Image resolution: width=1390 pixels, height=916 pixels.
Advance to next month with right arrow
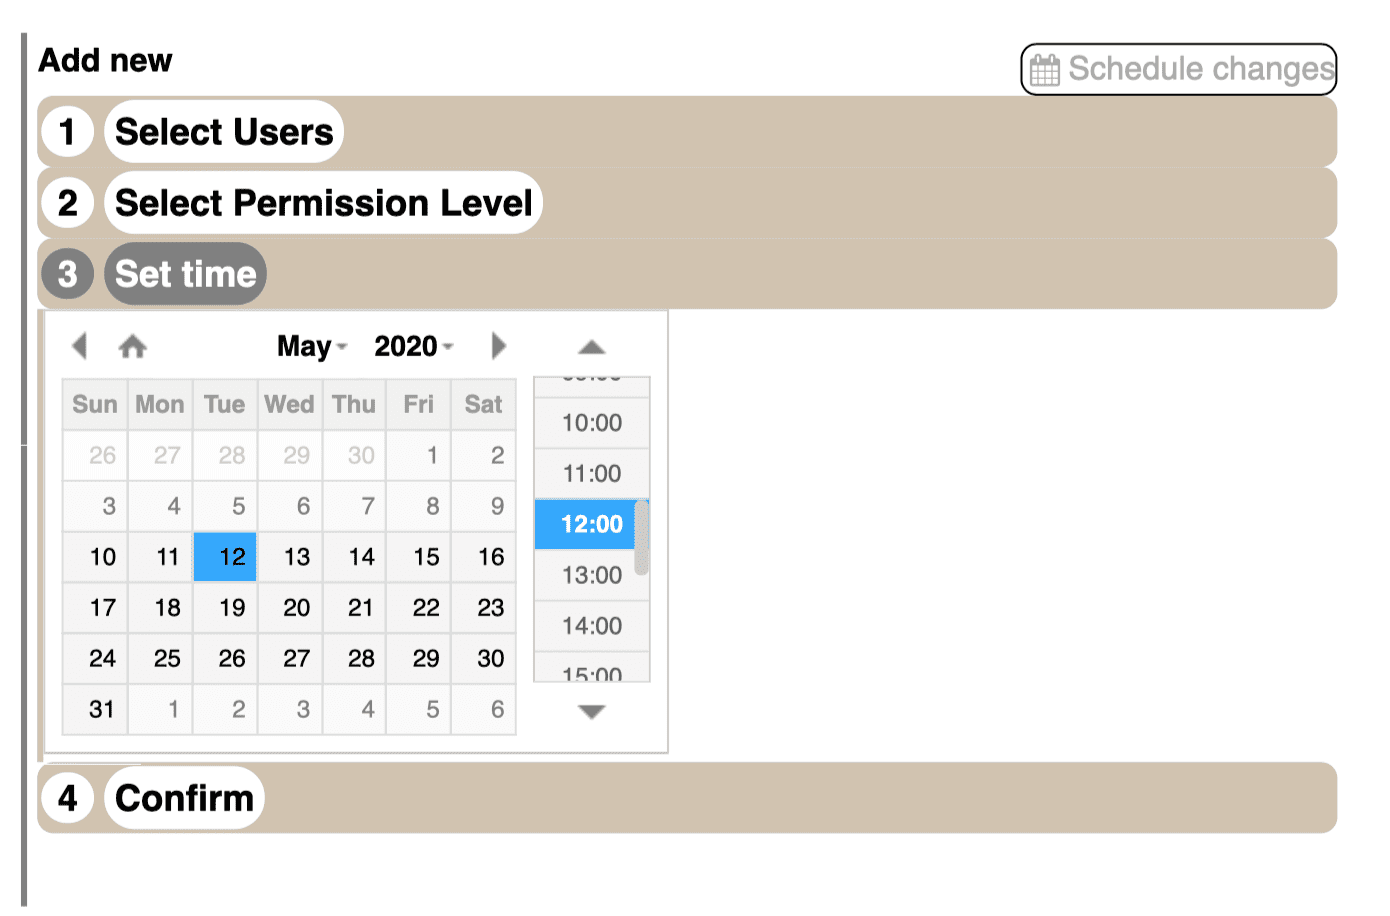coord(499,346)
